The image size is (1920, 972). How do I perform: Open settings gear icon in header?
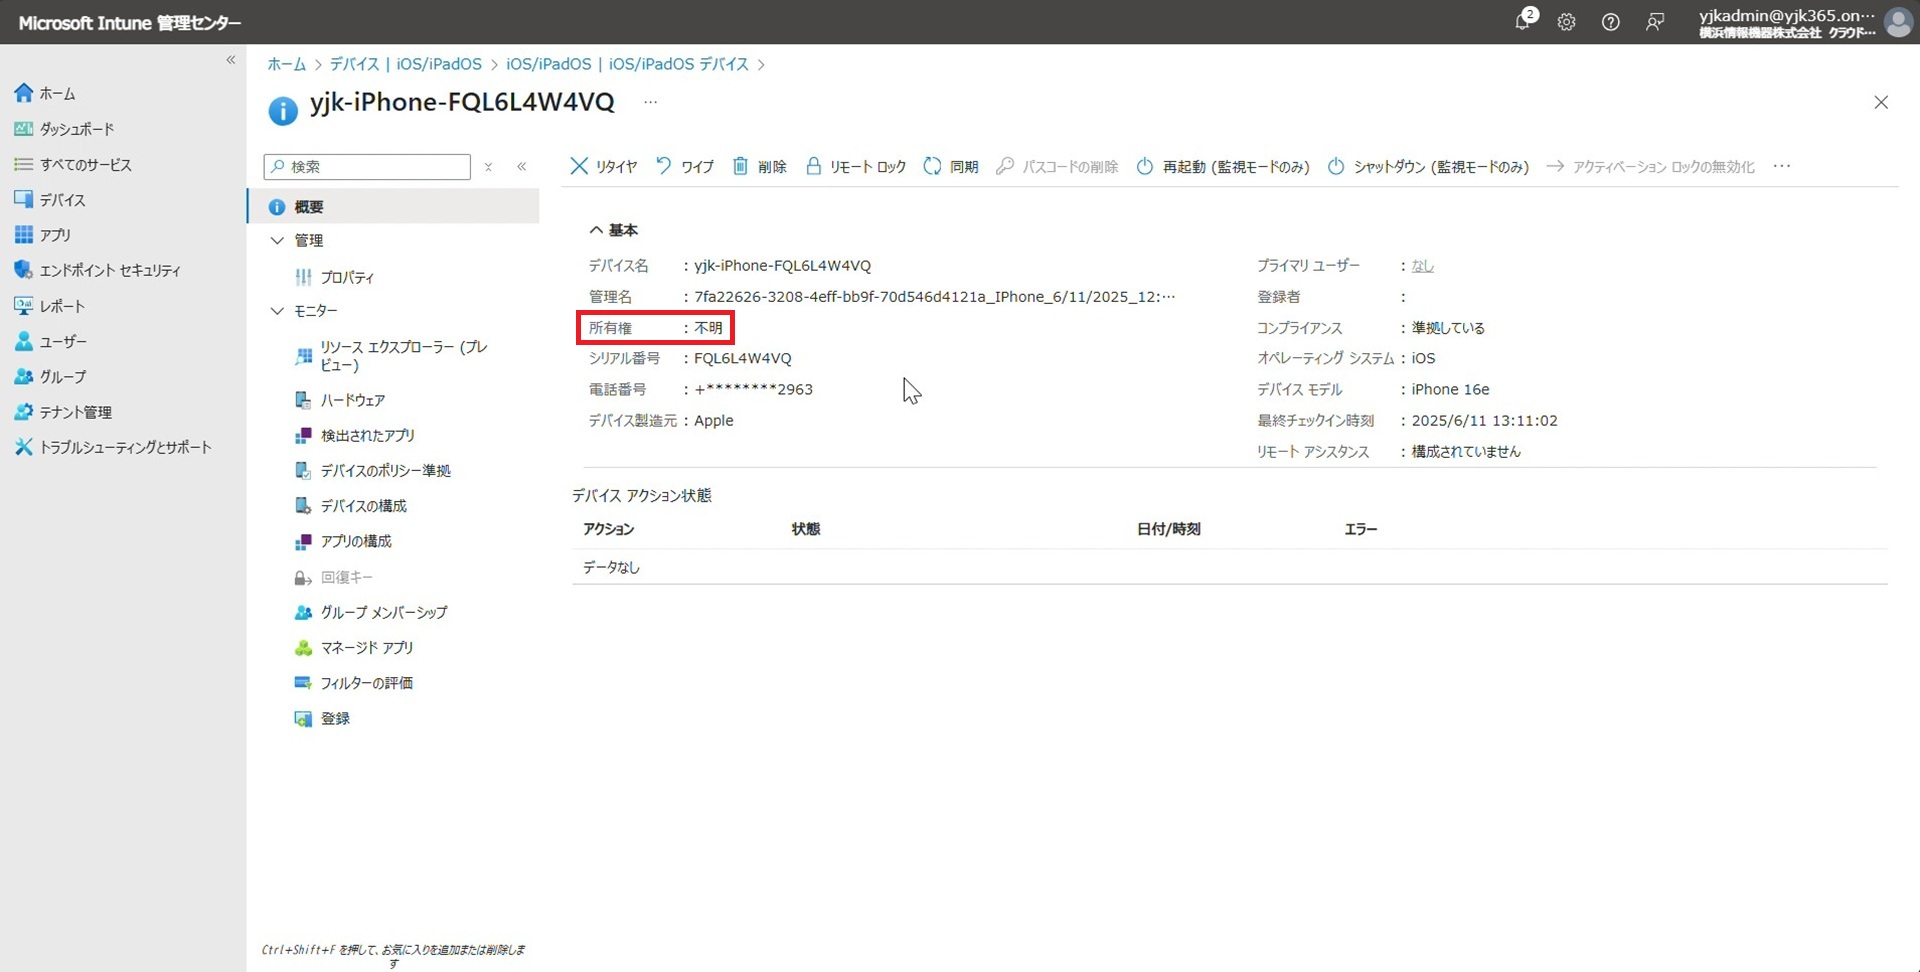tap(1566, 22)
